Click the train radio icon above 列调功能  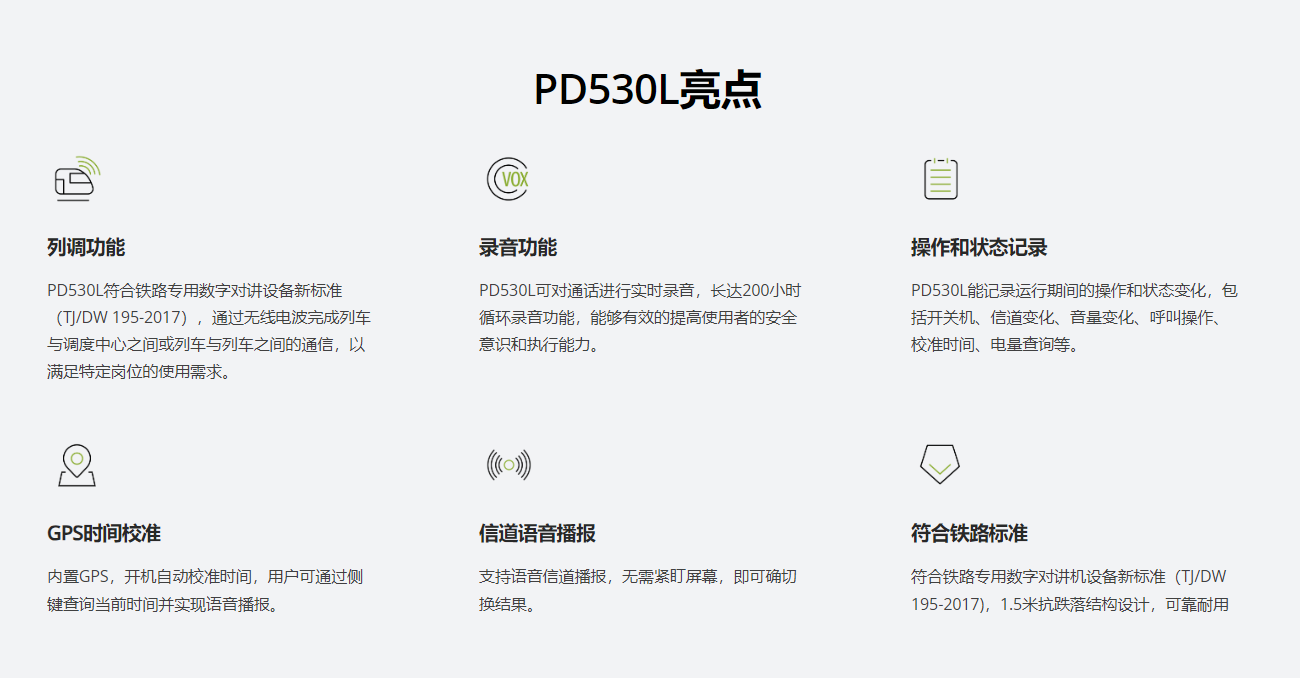coord(75,180)
